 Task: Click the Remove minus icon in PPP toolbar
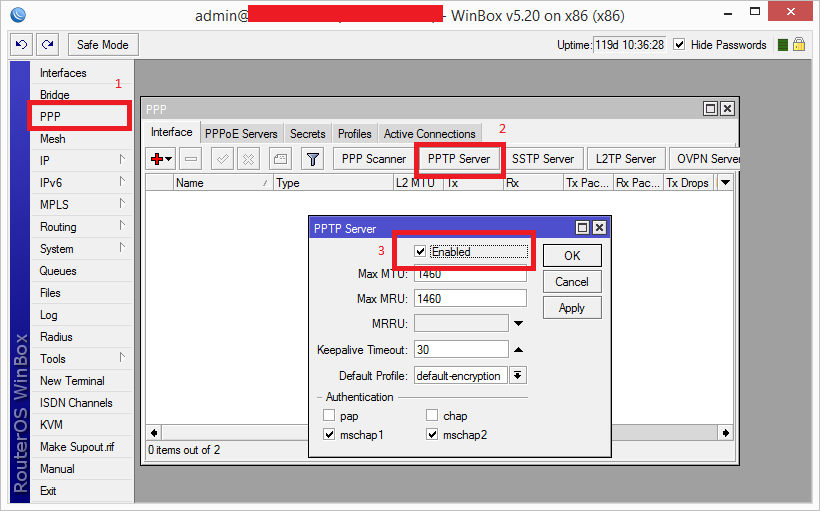coord(191,159)
